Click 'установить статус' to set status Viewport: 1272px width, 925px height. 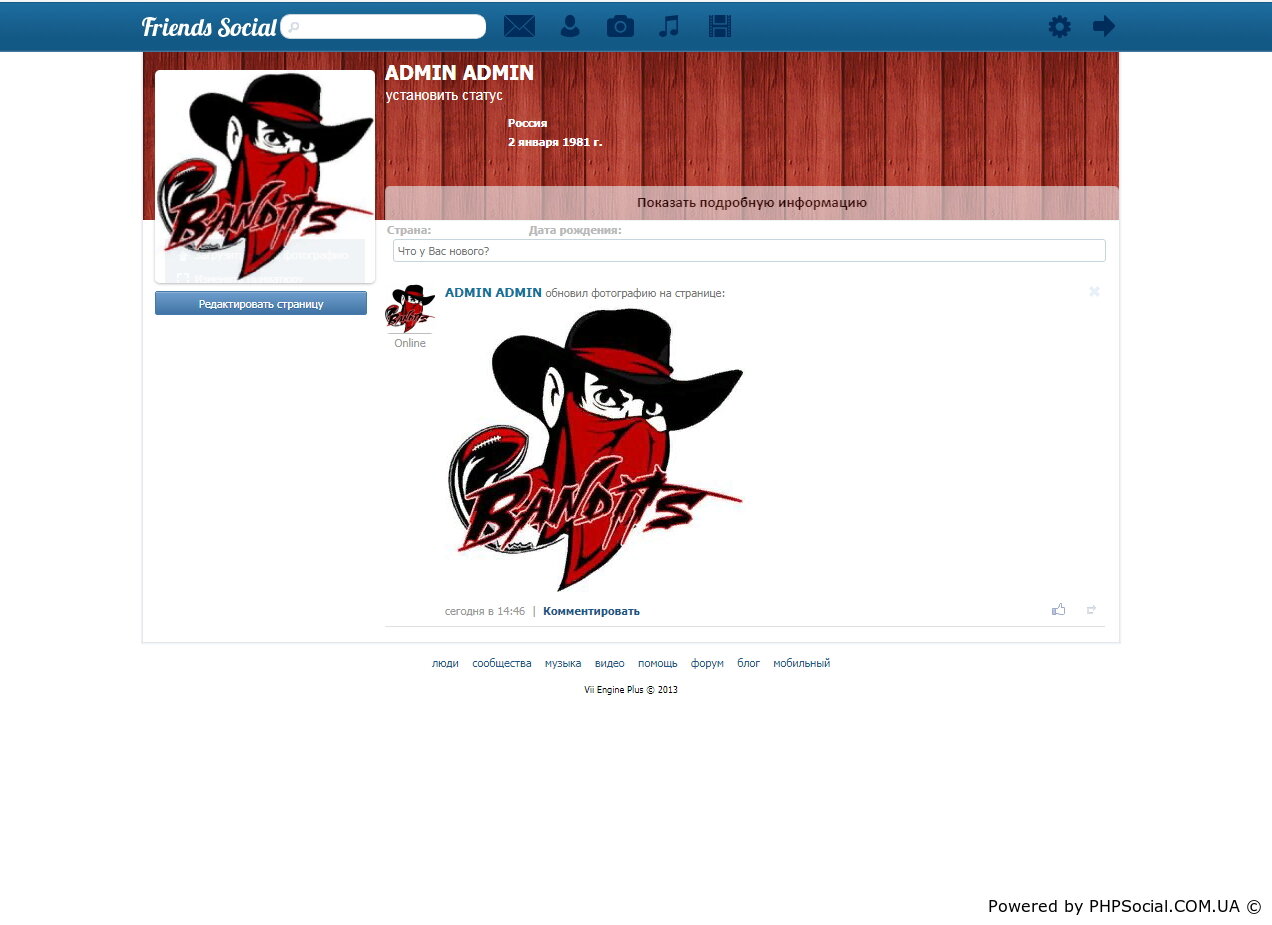click(444, 95)
